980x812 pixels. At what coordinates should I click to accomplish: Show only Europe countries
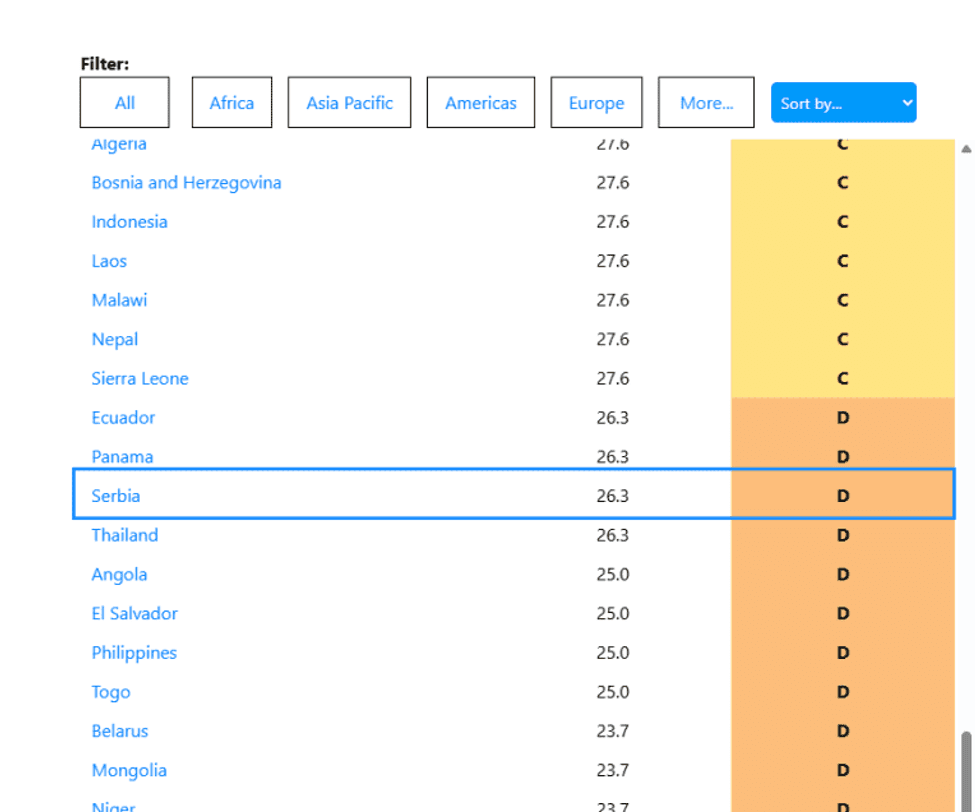pos(596,103)
